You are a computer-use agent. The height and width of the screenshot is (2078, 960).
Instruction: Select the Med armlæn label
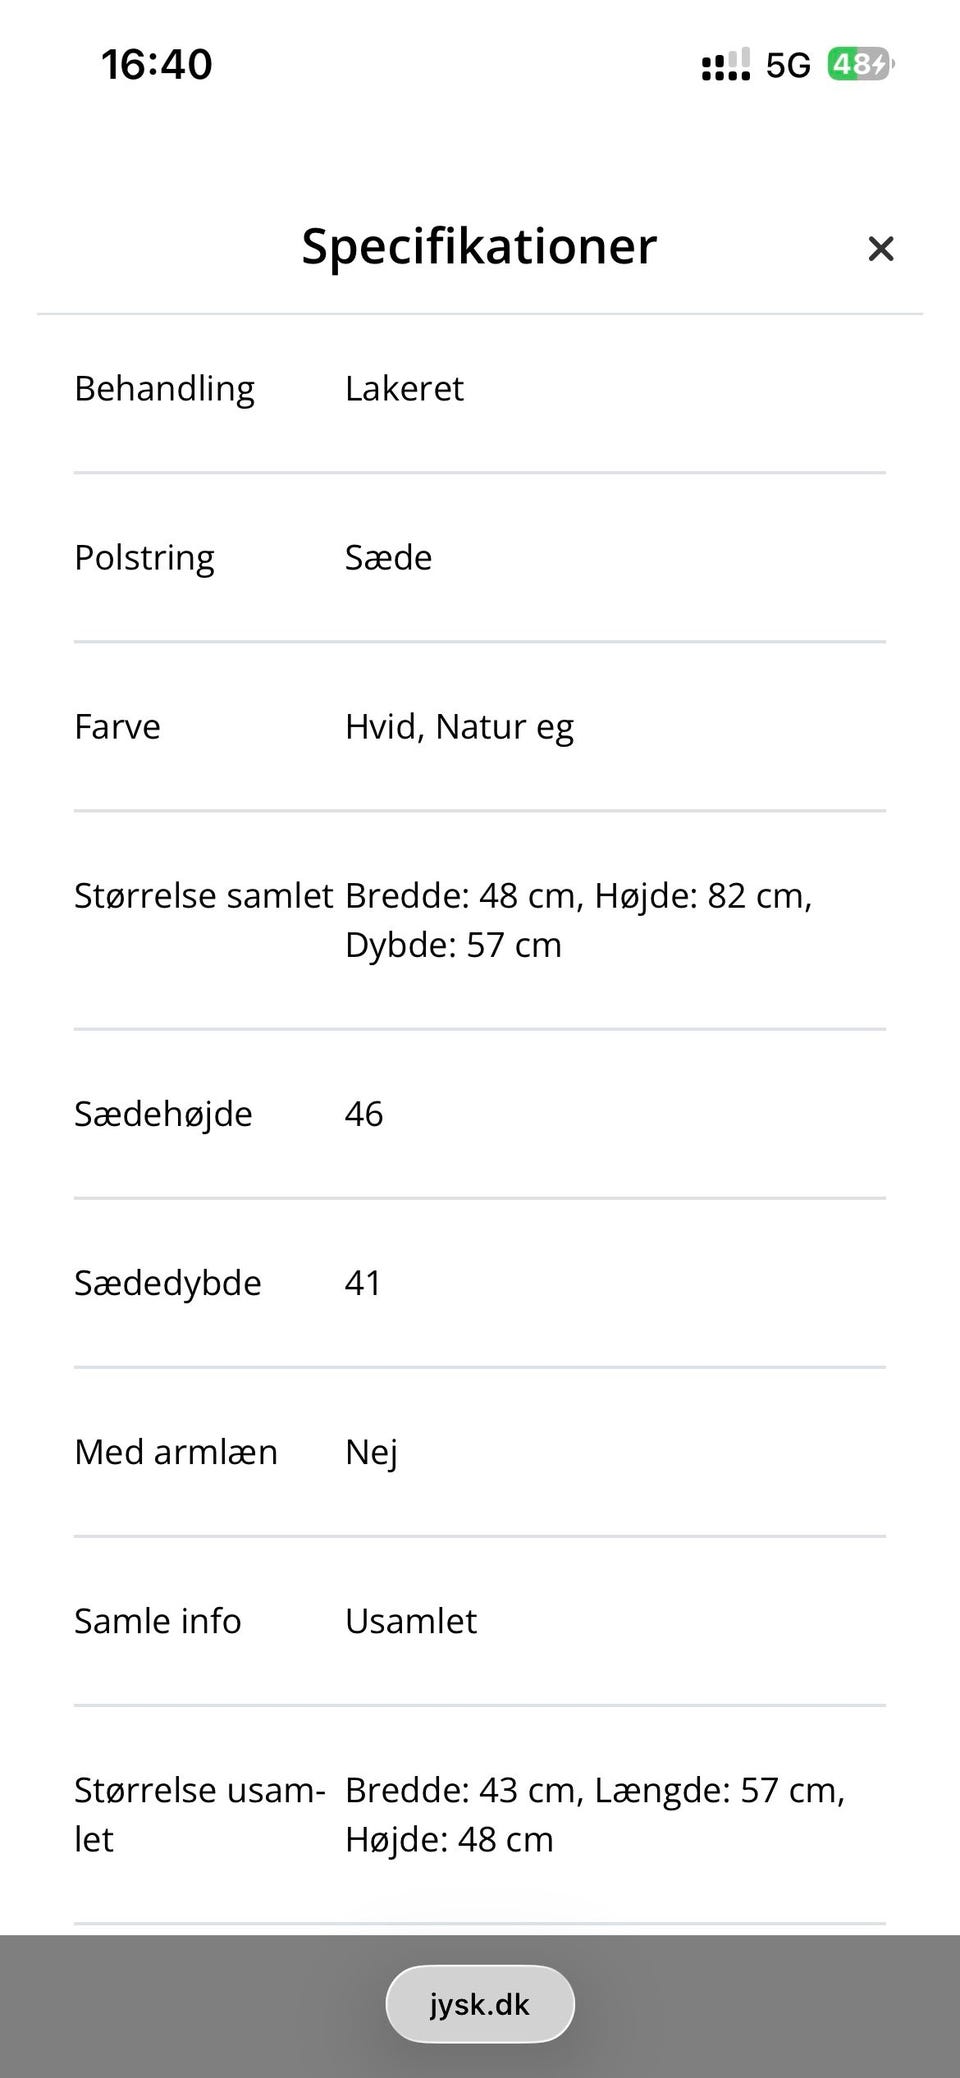click(176, 1452)
